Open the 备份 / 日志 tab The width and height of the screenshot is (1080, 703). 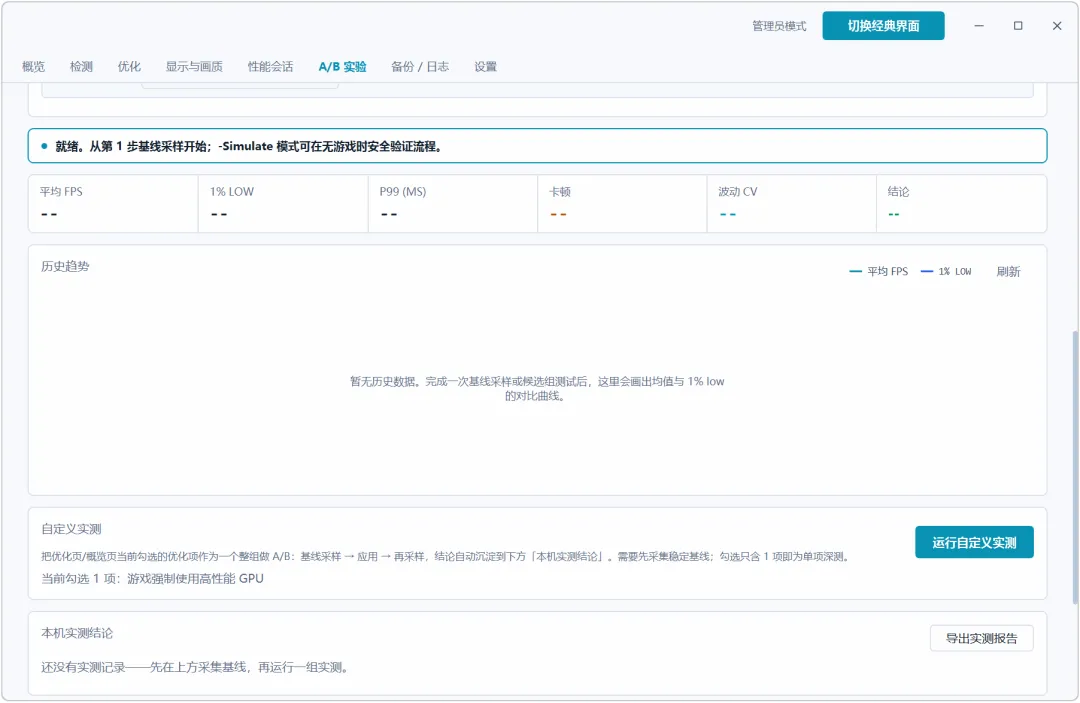(x=419, y=67)
